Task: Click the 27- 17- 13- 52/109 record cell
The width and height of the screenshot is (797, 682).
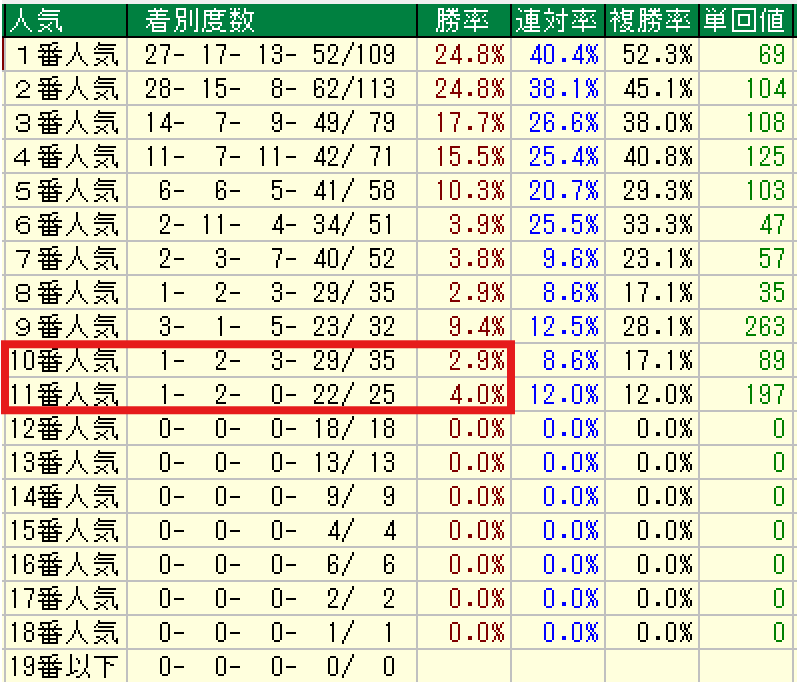Action: click(x=272, y=54)
